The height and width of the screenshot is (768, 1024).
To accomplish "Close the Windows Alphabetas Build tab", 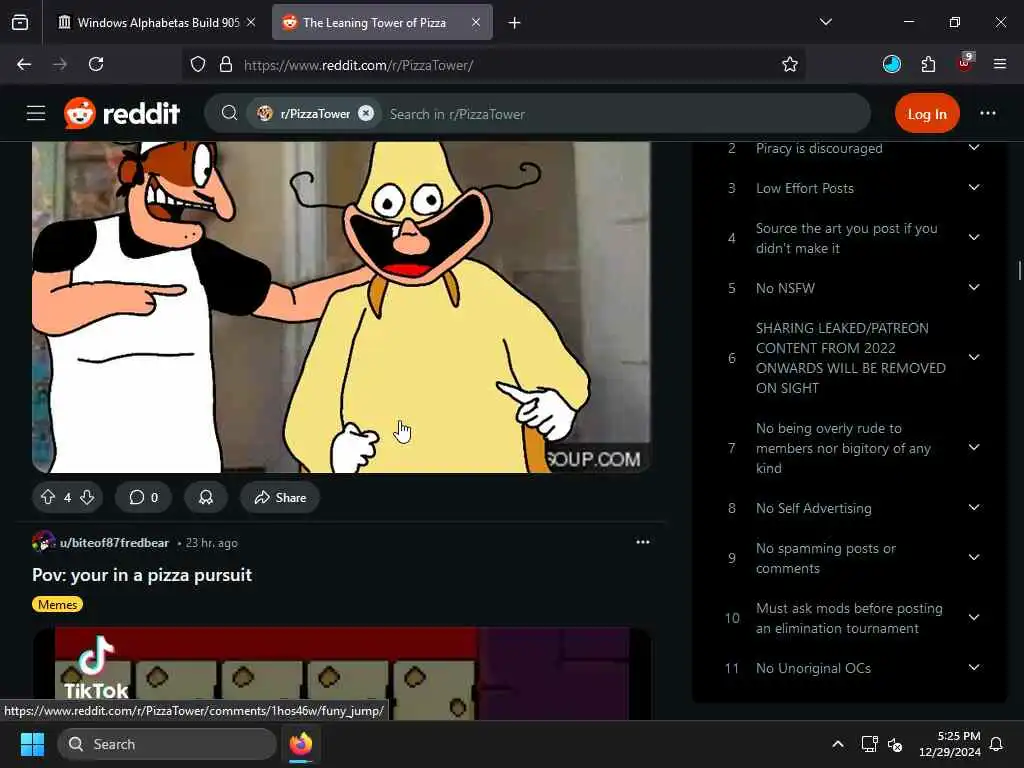I will pyautogui.click(x=251, y=23).
